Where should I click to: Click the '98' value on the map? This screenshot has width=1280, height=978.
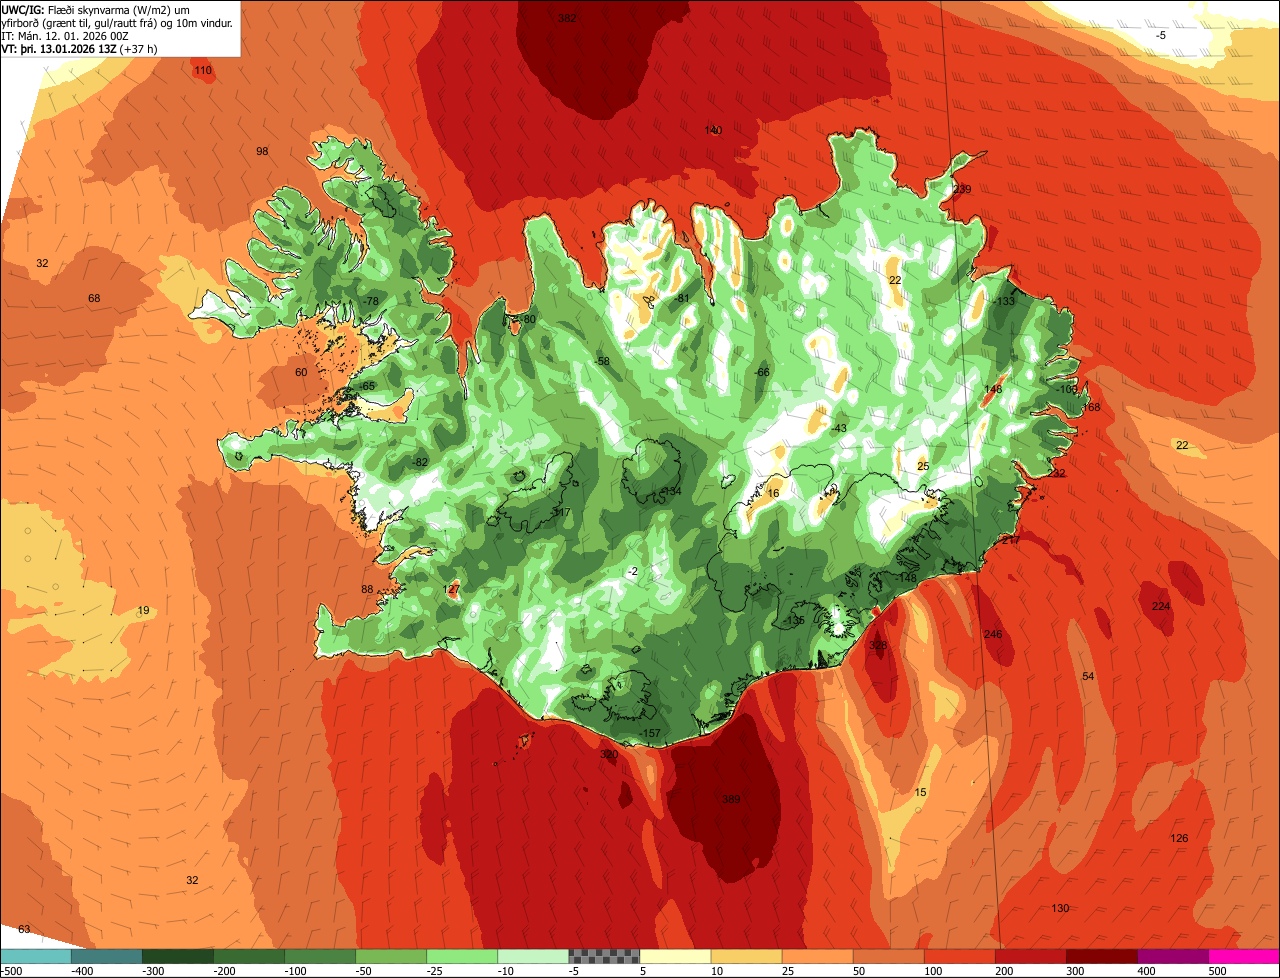pos(262,151)
